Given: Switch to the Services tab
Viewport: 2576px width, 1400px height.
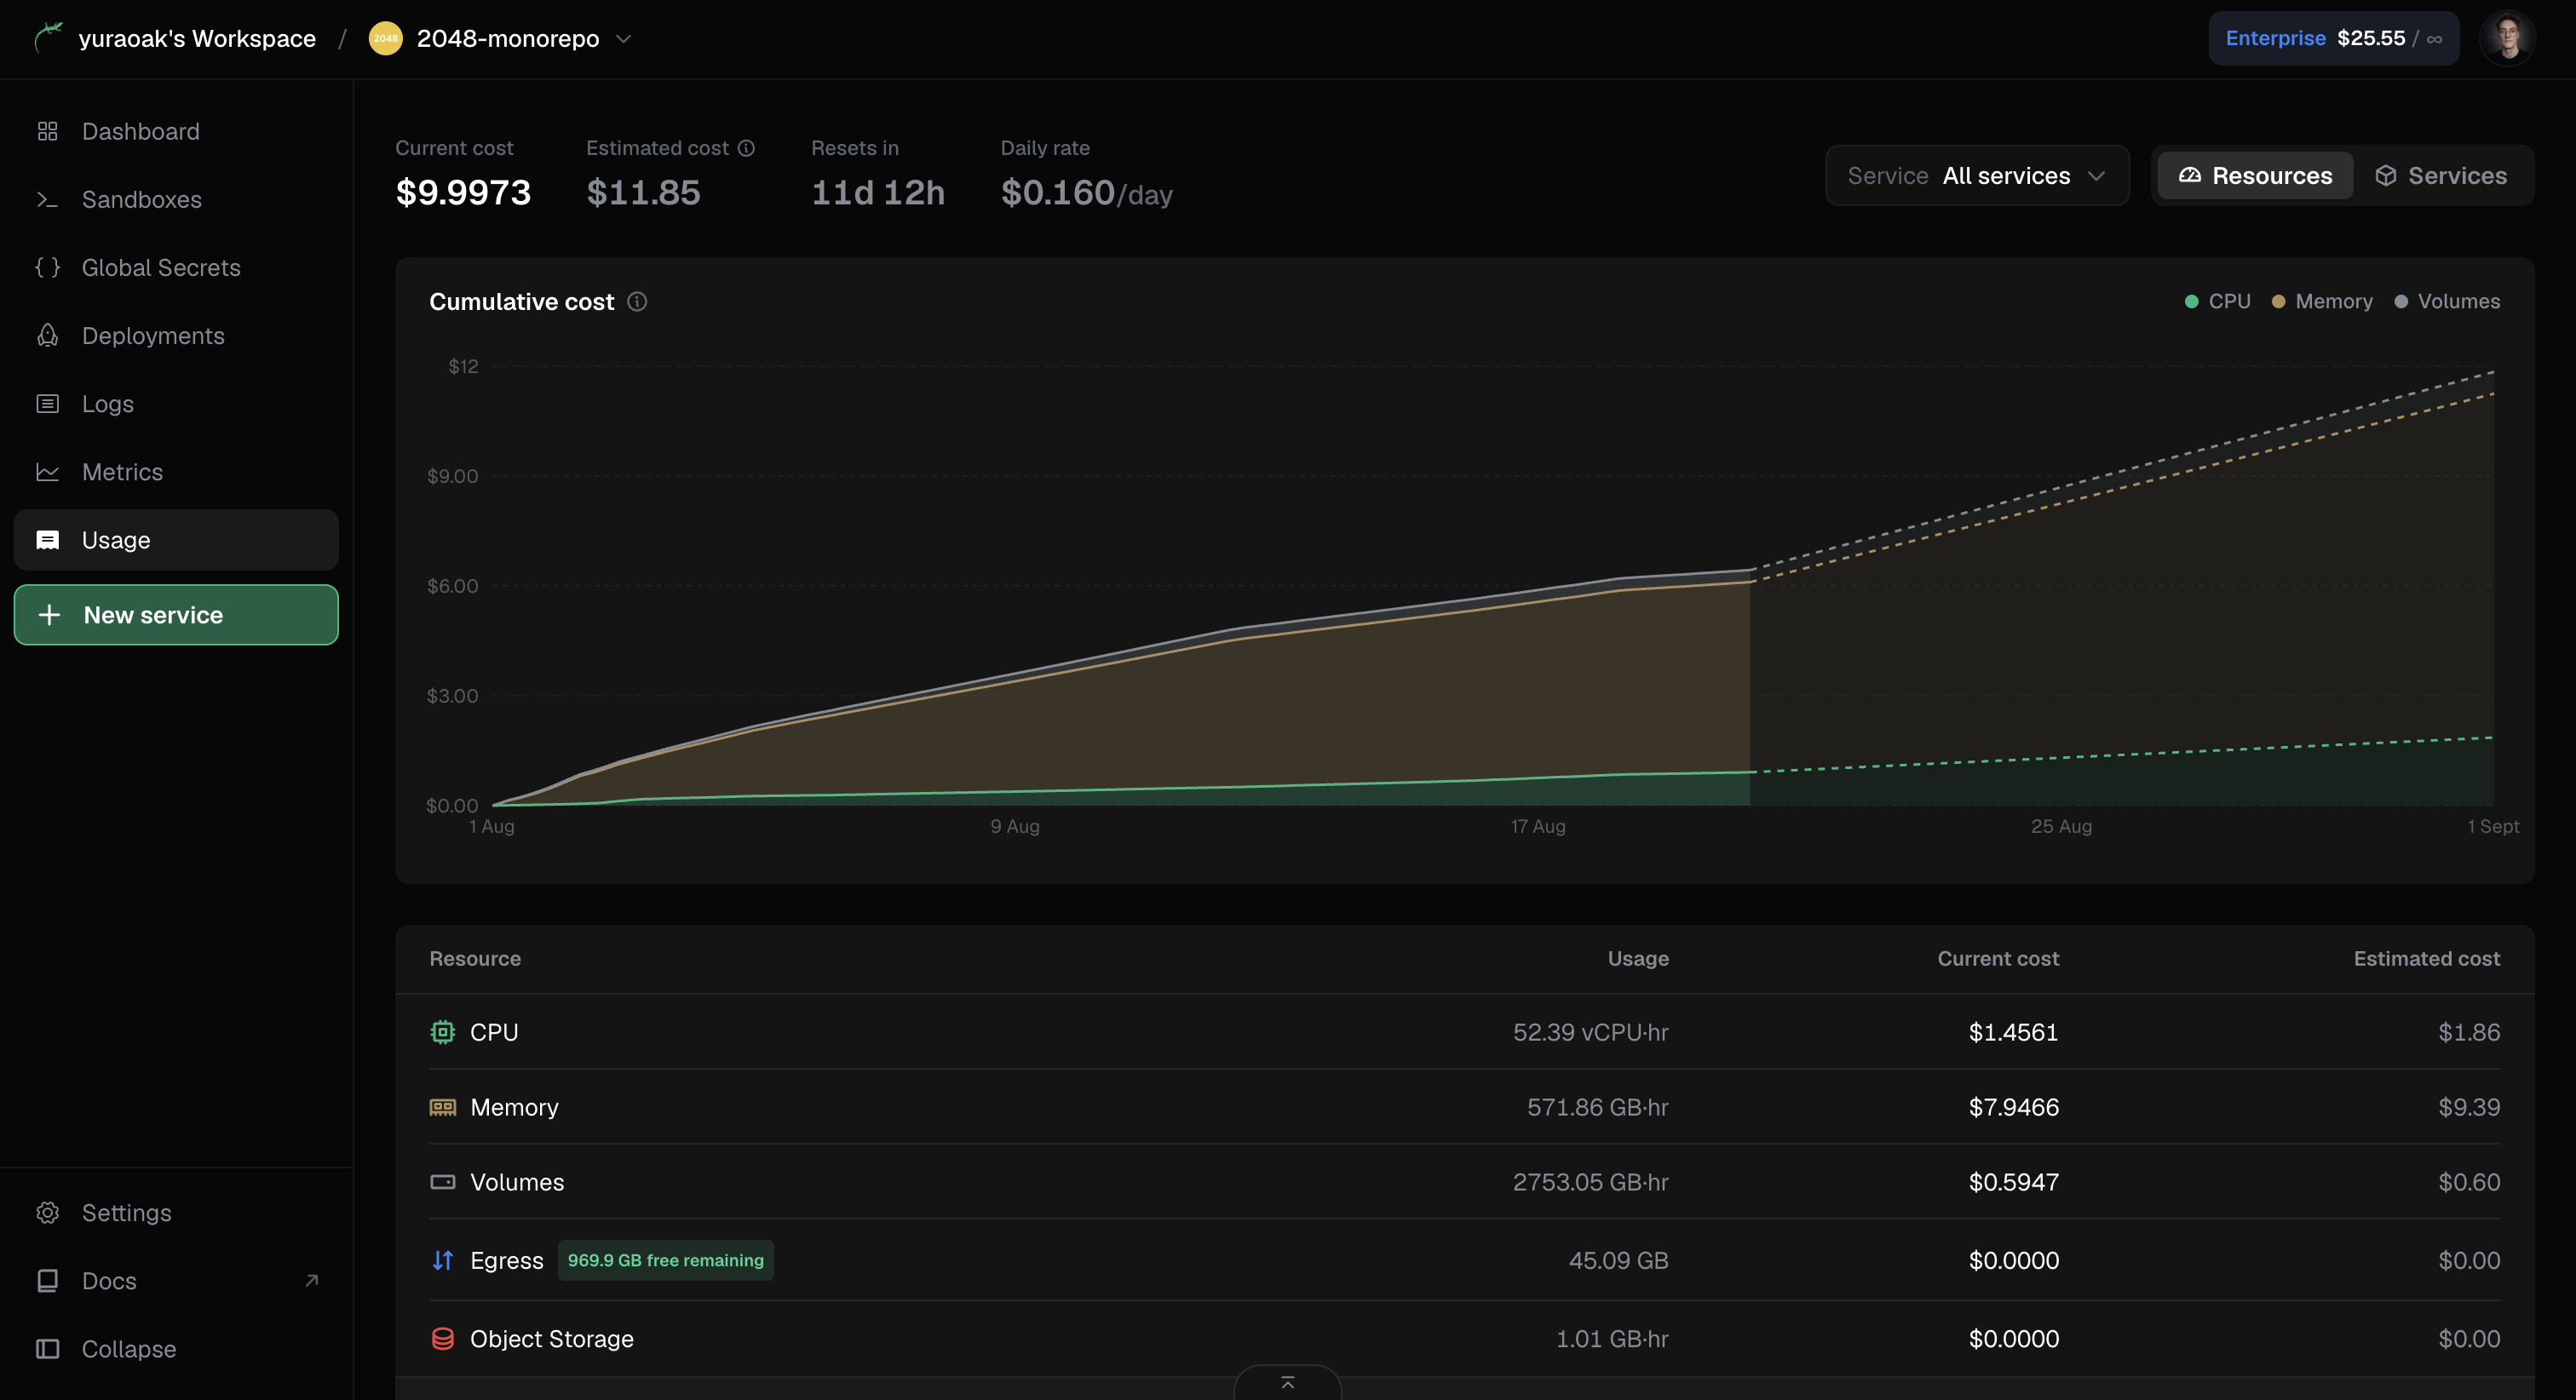Looking at the screenshot, I should pos(2441,175).
